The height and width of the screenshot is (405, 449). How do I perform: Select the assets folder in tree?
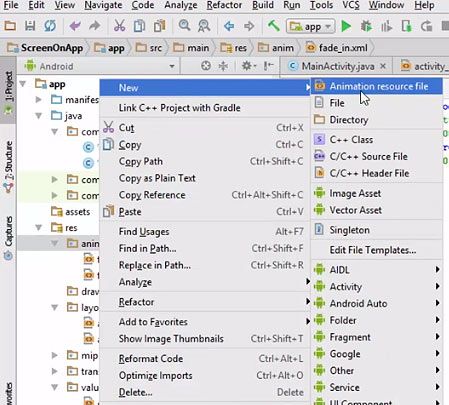71,212
